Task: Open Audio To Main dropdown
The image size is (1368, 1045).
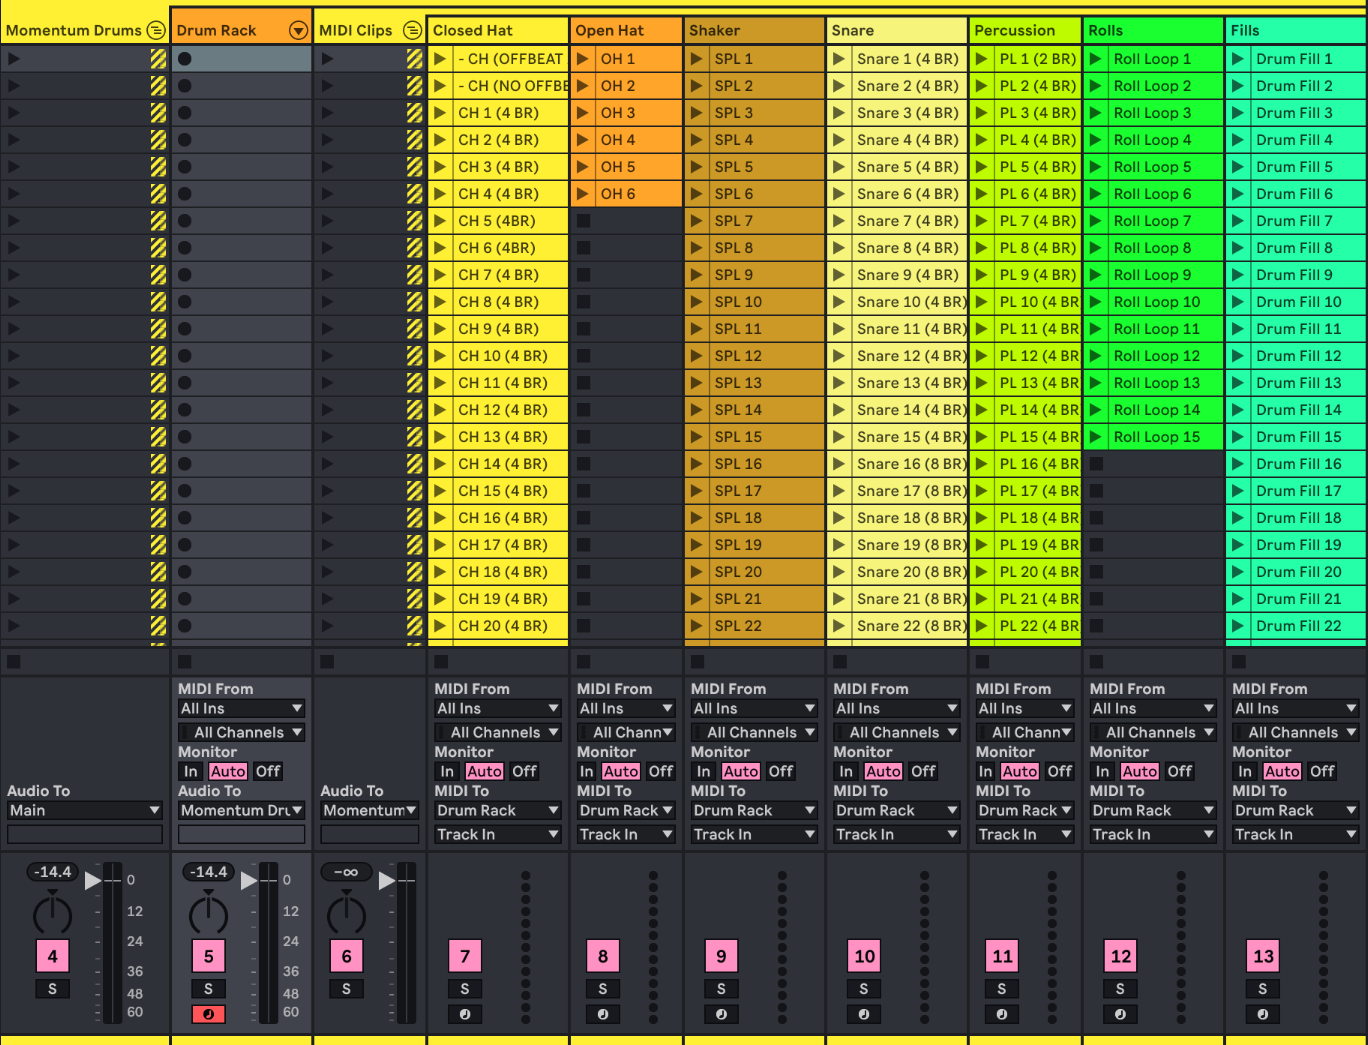Action: [85, 810]
